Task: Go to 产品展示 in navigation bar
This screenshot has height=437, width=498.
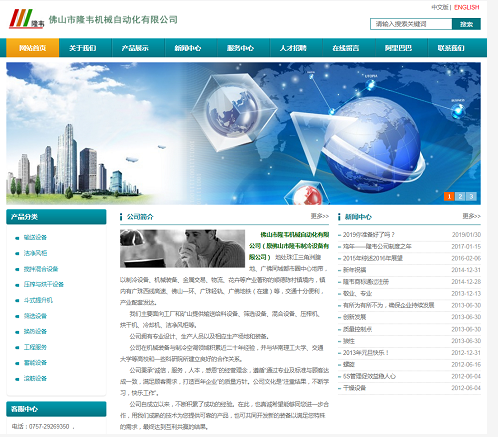Action: coord(135,48)
